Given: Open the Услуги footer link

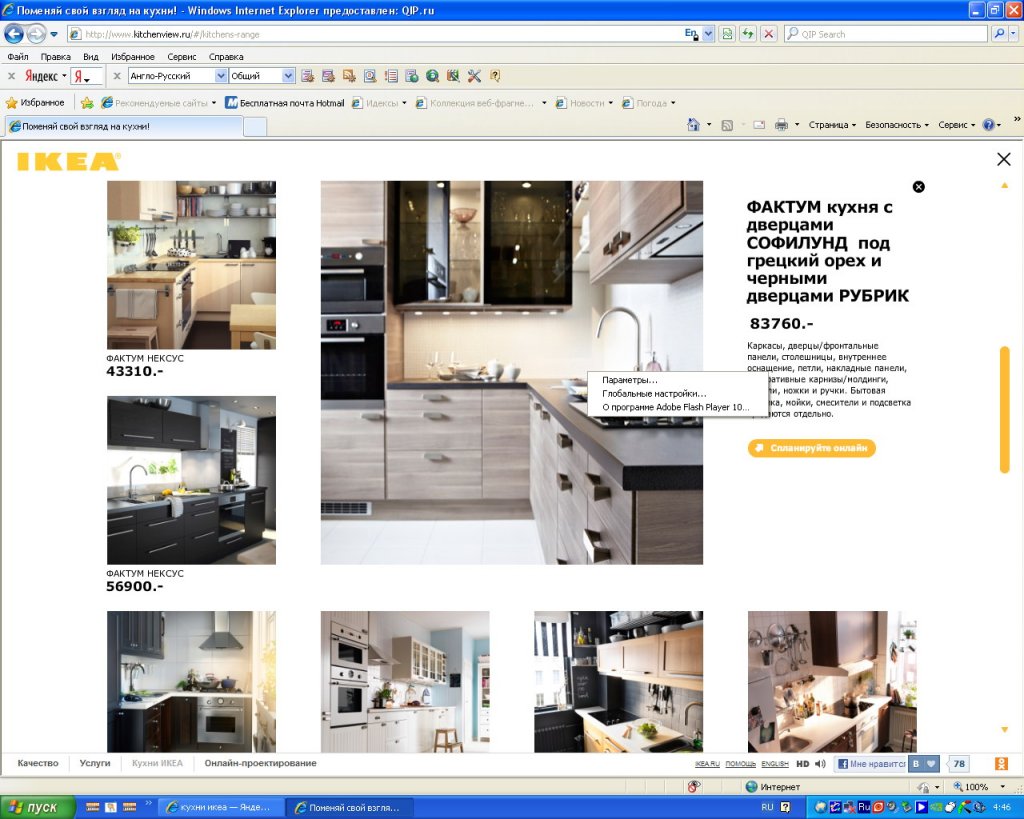Looking at the screenshot, I should [95, 763].
